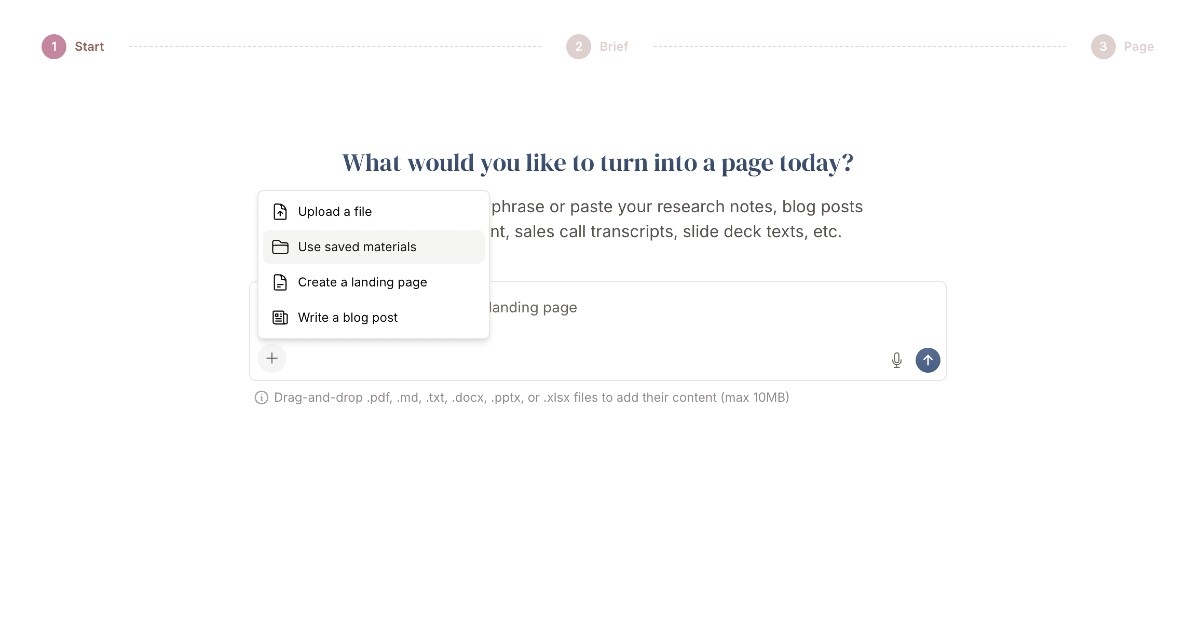Click the folder icon for saved materials
Image resolution: width=1200 pixels, height=630 pixels.
click(281, 247)
